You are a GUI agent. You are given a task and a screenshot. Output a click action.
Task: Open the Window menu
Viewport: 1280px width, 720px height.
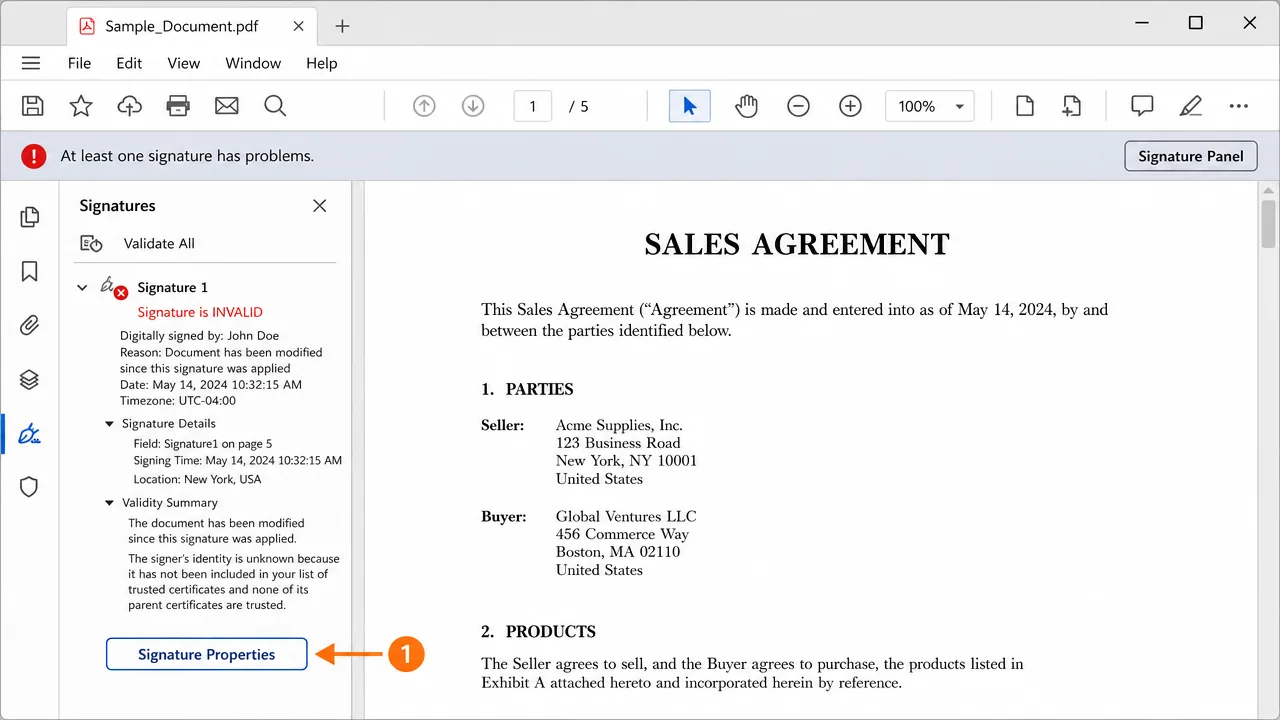pyautogui.click(x=253, y=63)
